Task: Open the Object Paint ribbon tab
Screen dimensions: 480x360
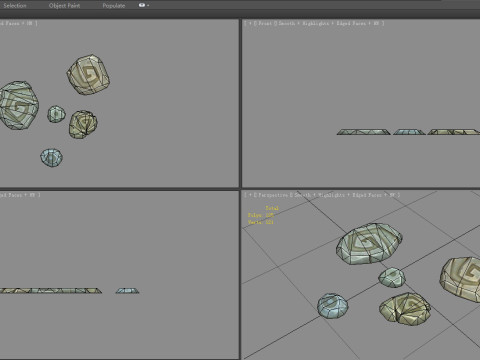Action: click(64, 5)
